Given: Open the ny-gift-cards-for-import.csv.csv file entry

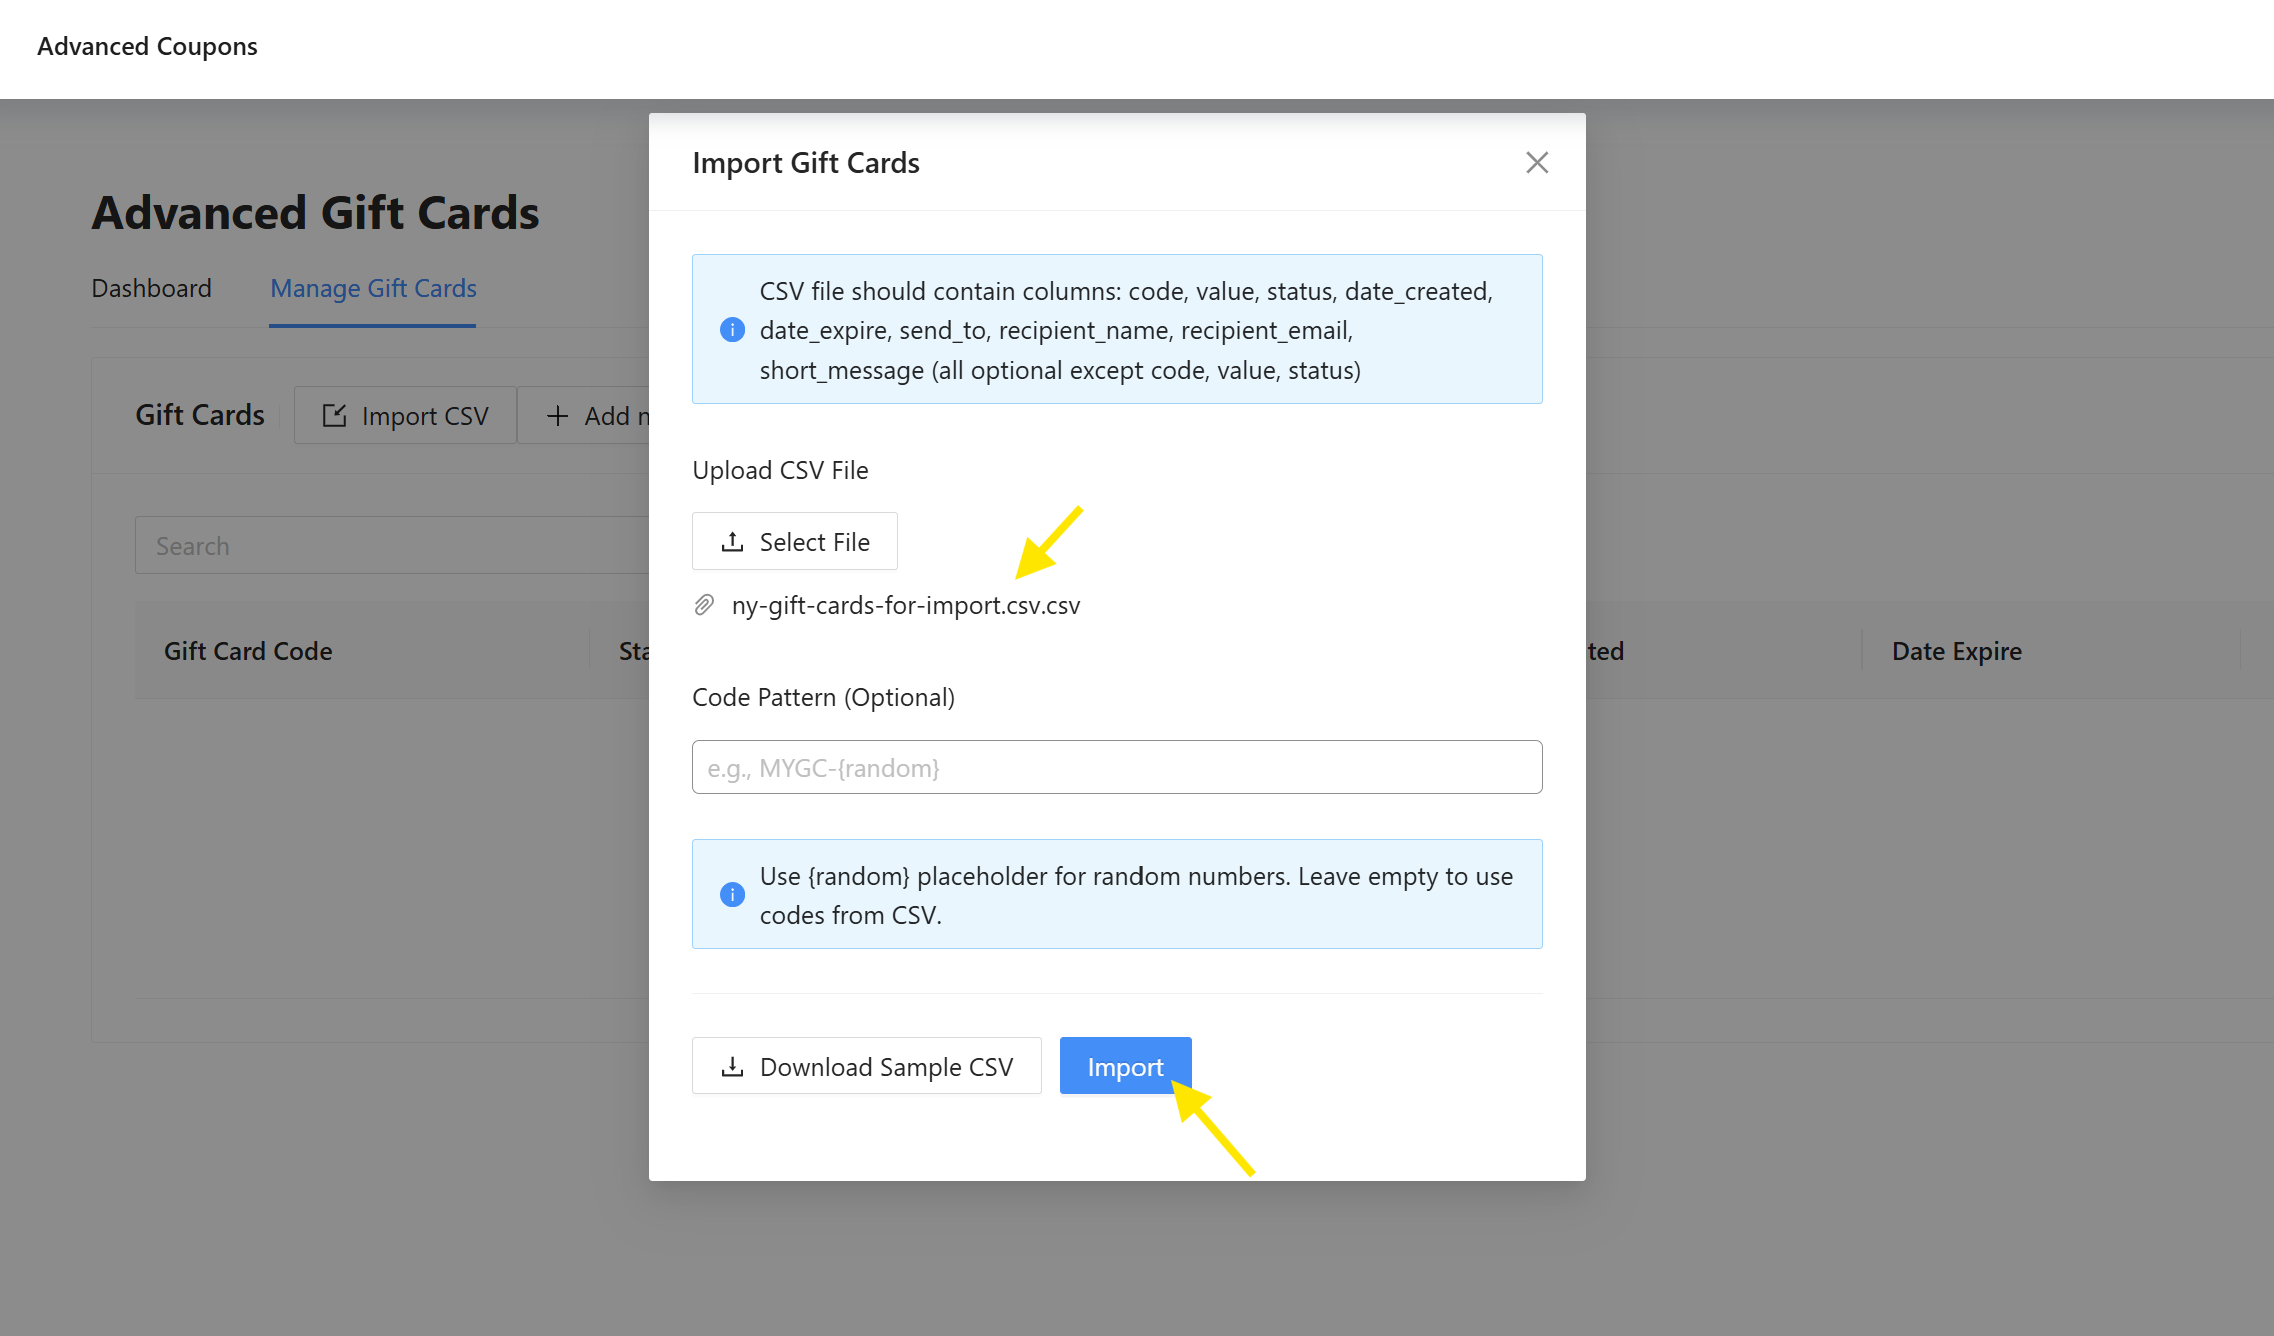Looking at the screenshot, I should [x=905, y=606].
